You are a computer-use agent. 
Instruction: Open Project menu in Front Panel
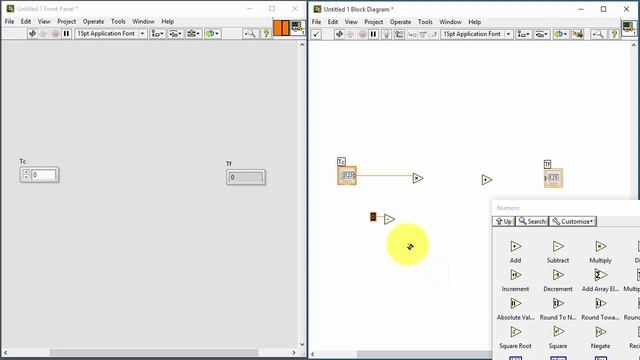[x=67, y=21]
